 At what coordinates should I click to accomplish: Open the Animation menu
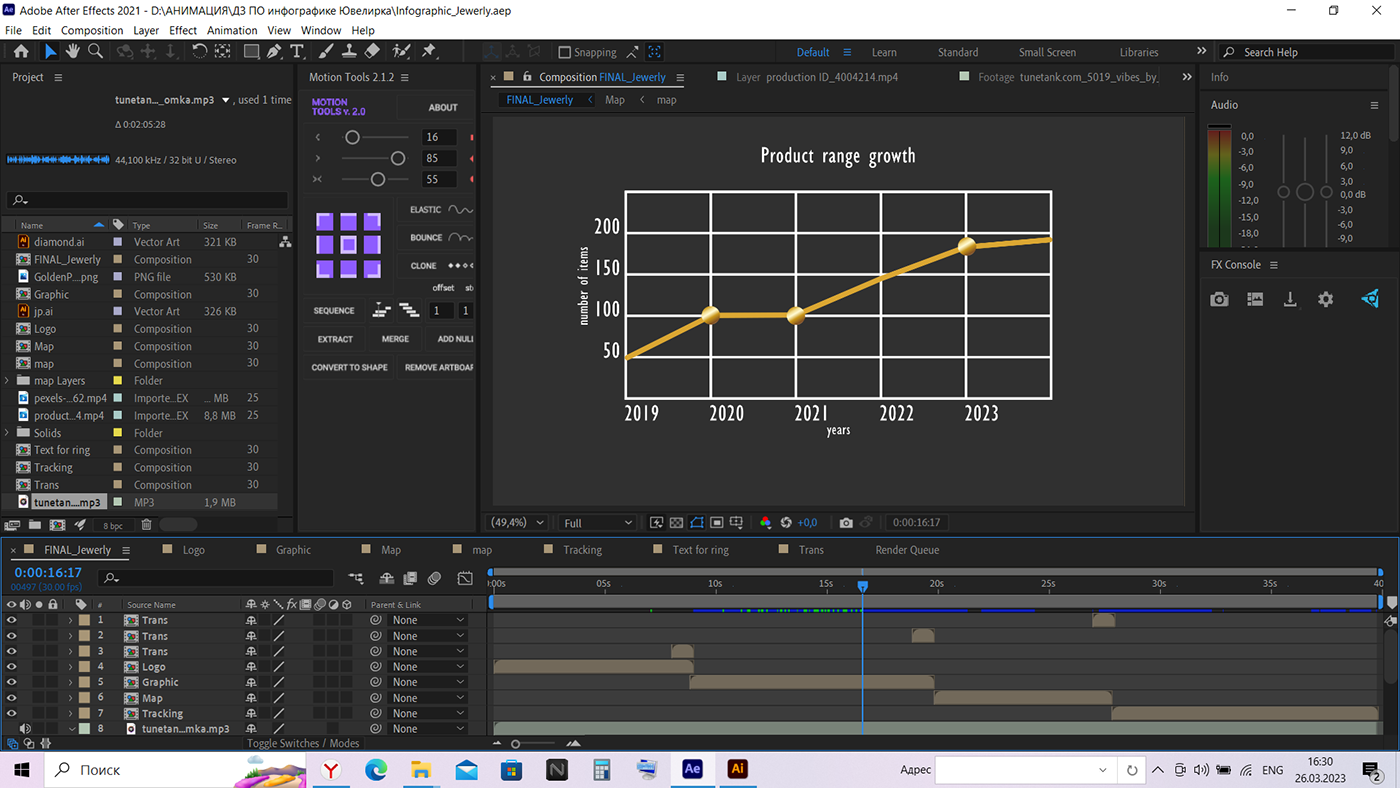(232, 30)
